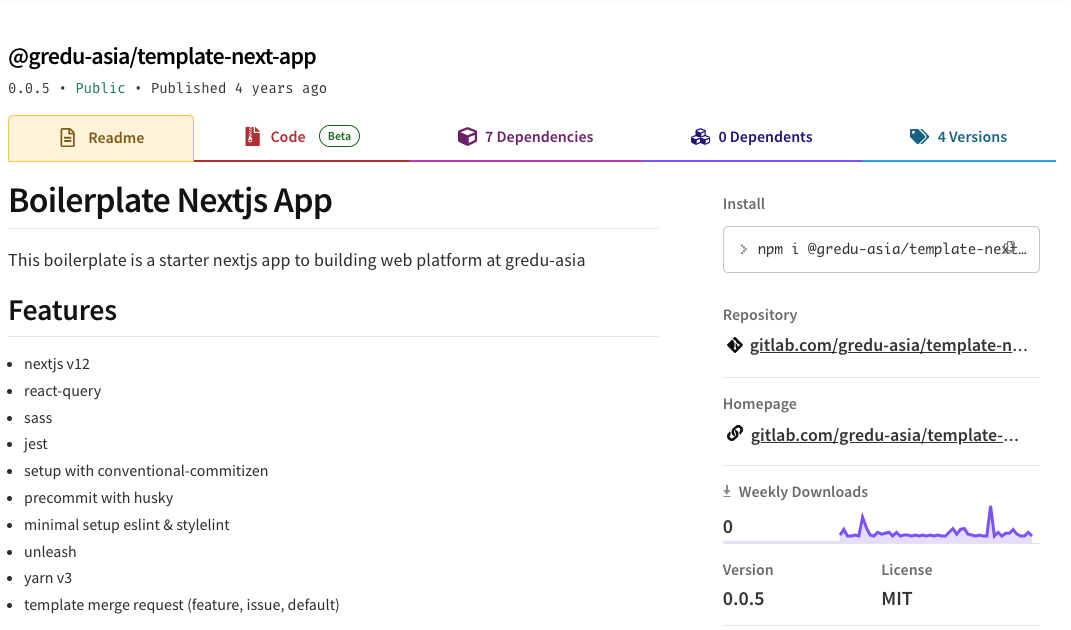
Task: Click inside the npm install command field
Action: click(880, 248)
